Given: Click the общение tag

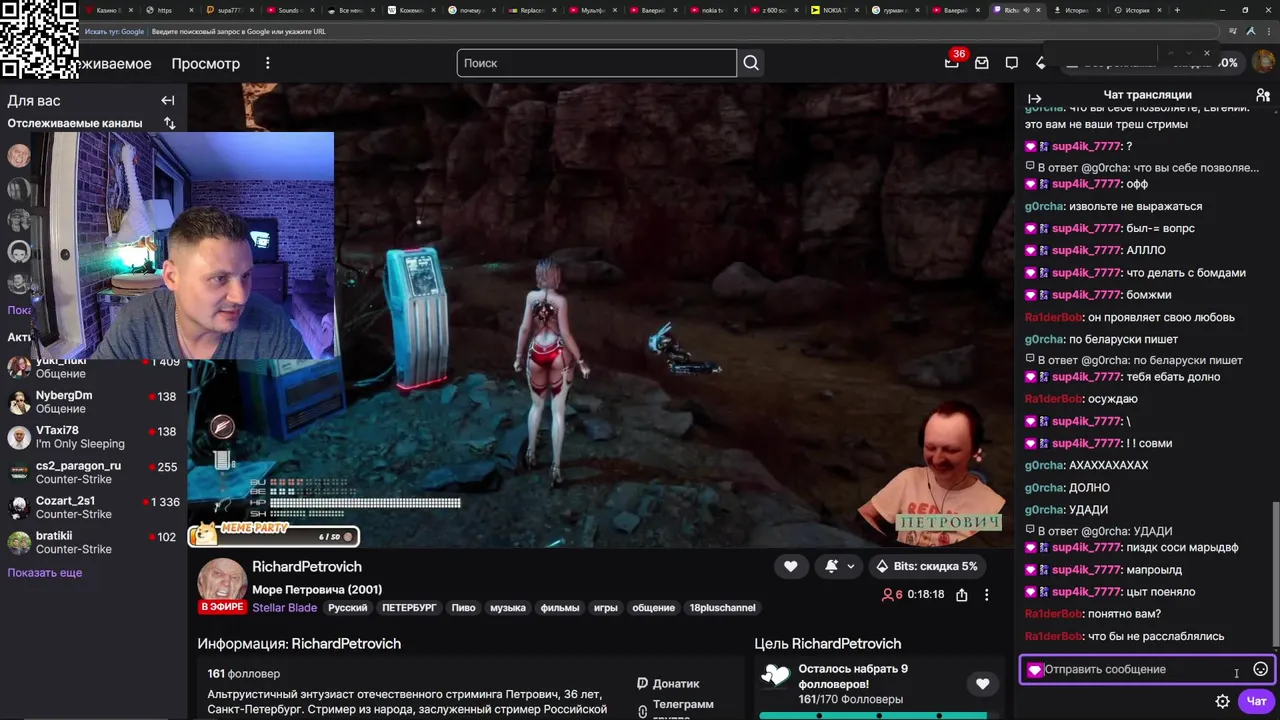Looking at the screenshot, I should pyautogui.click(x=654, y=608).
